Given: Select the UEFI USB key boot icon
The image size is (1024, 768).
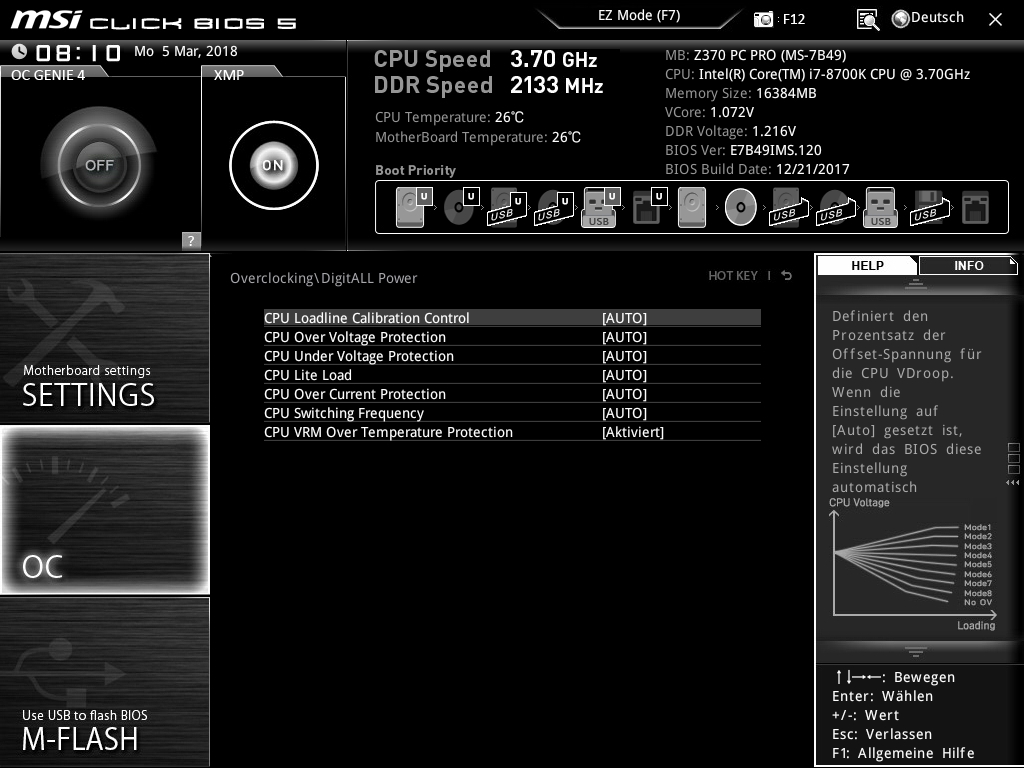Looking at the screenshot, I should click(x=600, y=207).
